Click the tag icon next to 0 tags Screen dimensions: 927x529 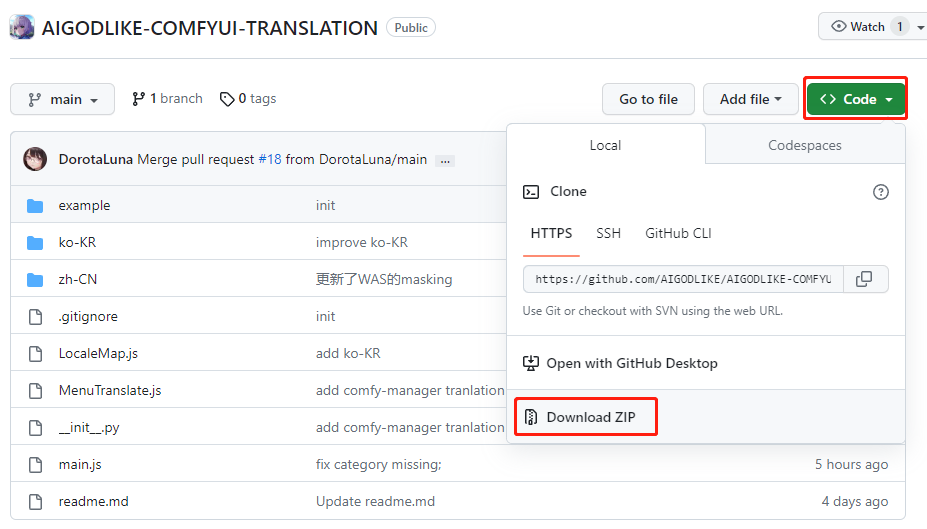click(227, 99)
